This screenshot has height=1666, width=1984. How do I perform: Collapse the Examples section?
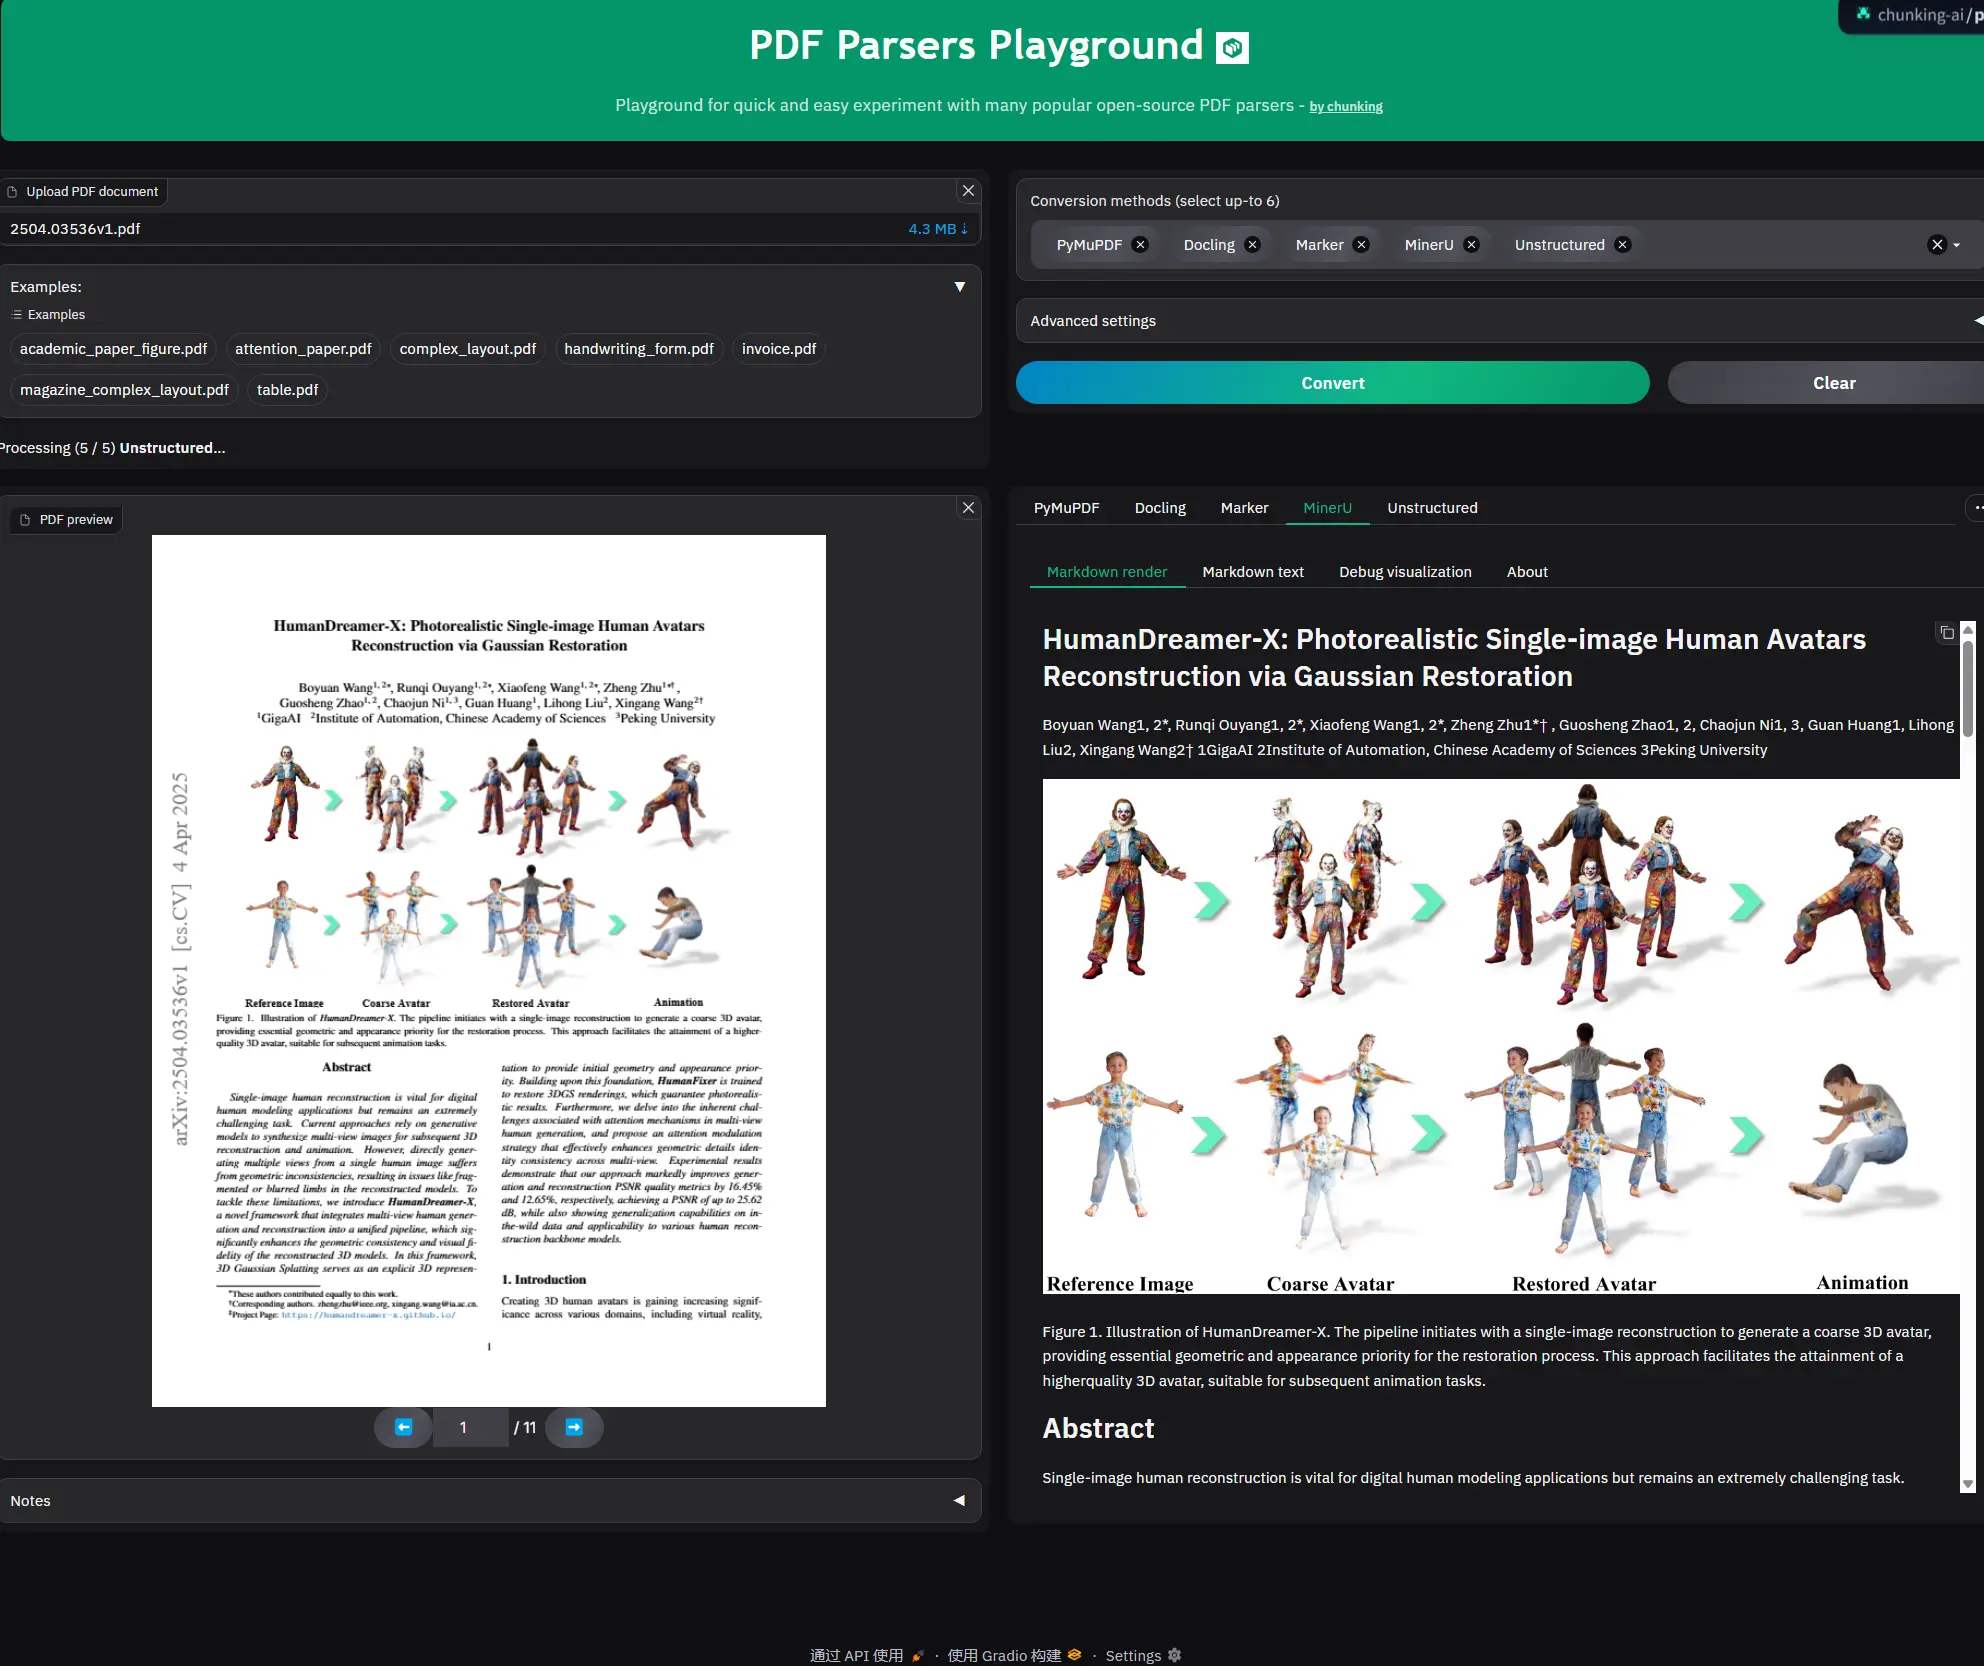(x=960, y=287)
